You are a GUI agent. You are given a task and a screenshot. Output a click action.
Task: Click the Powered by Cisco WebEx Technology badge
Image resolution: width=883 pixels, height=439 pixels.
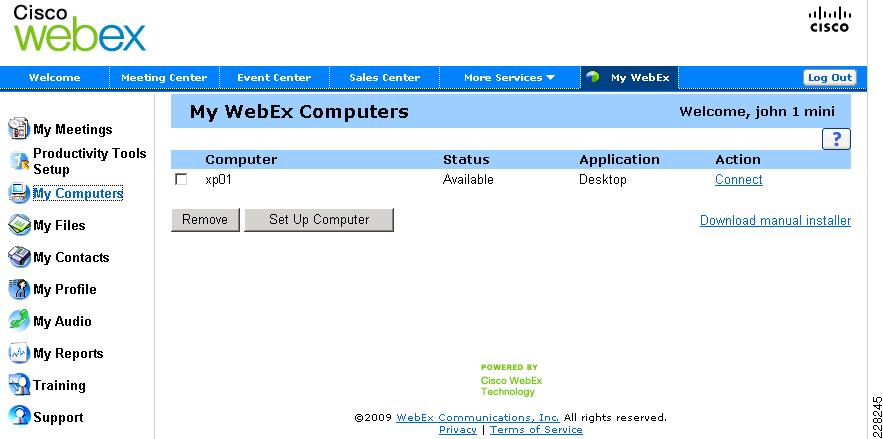tap(510, 380)
